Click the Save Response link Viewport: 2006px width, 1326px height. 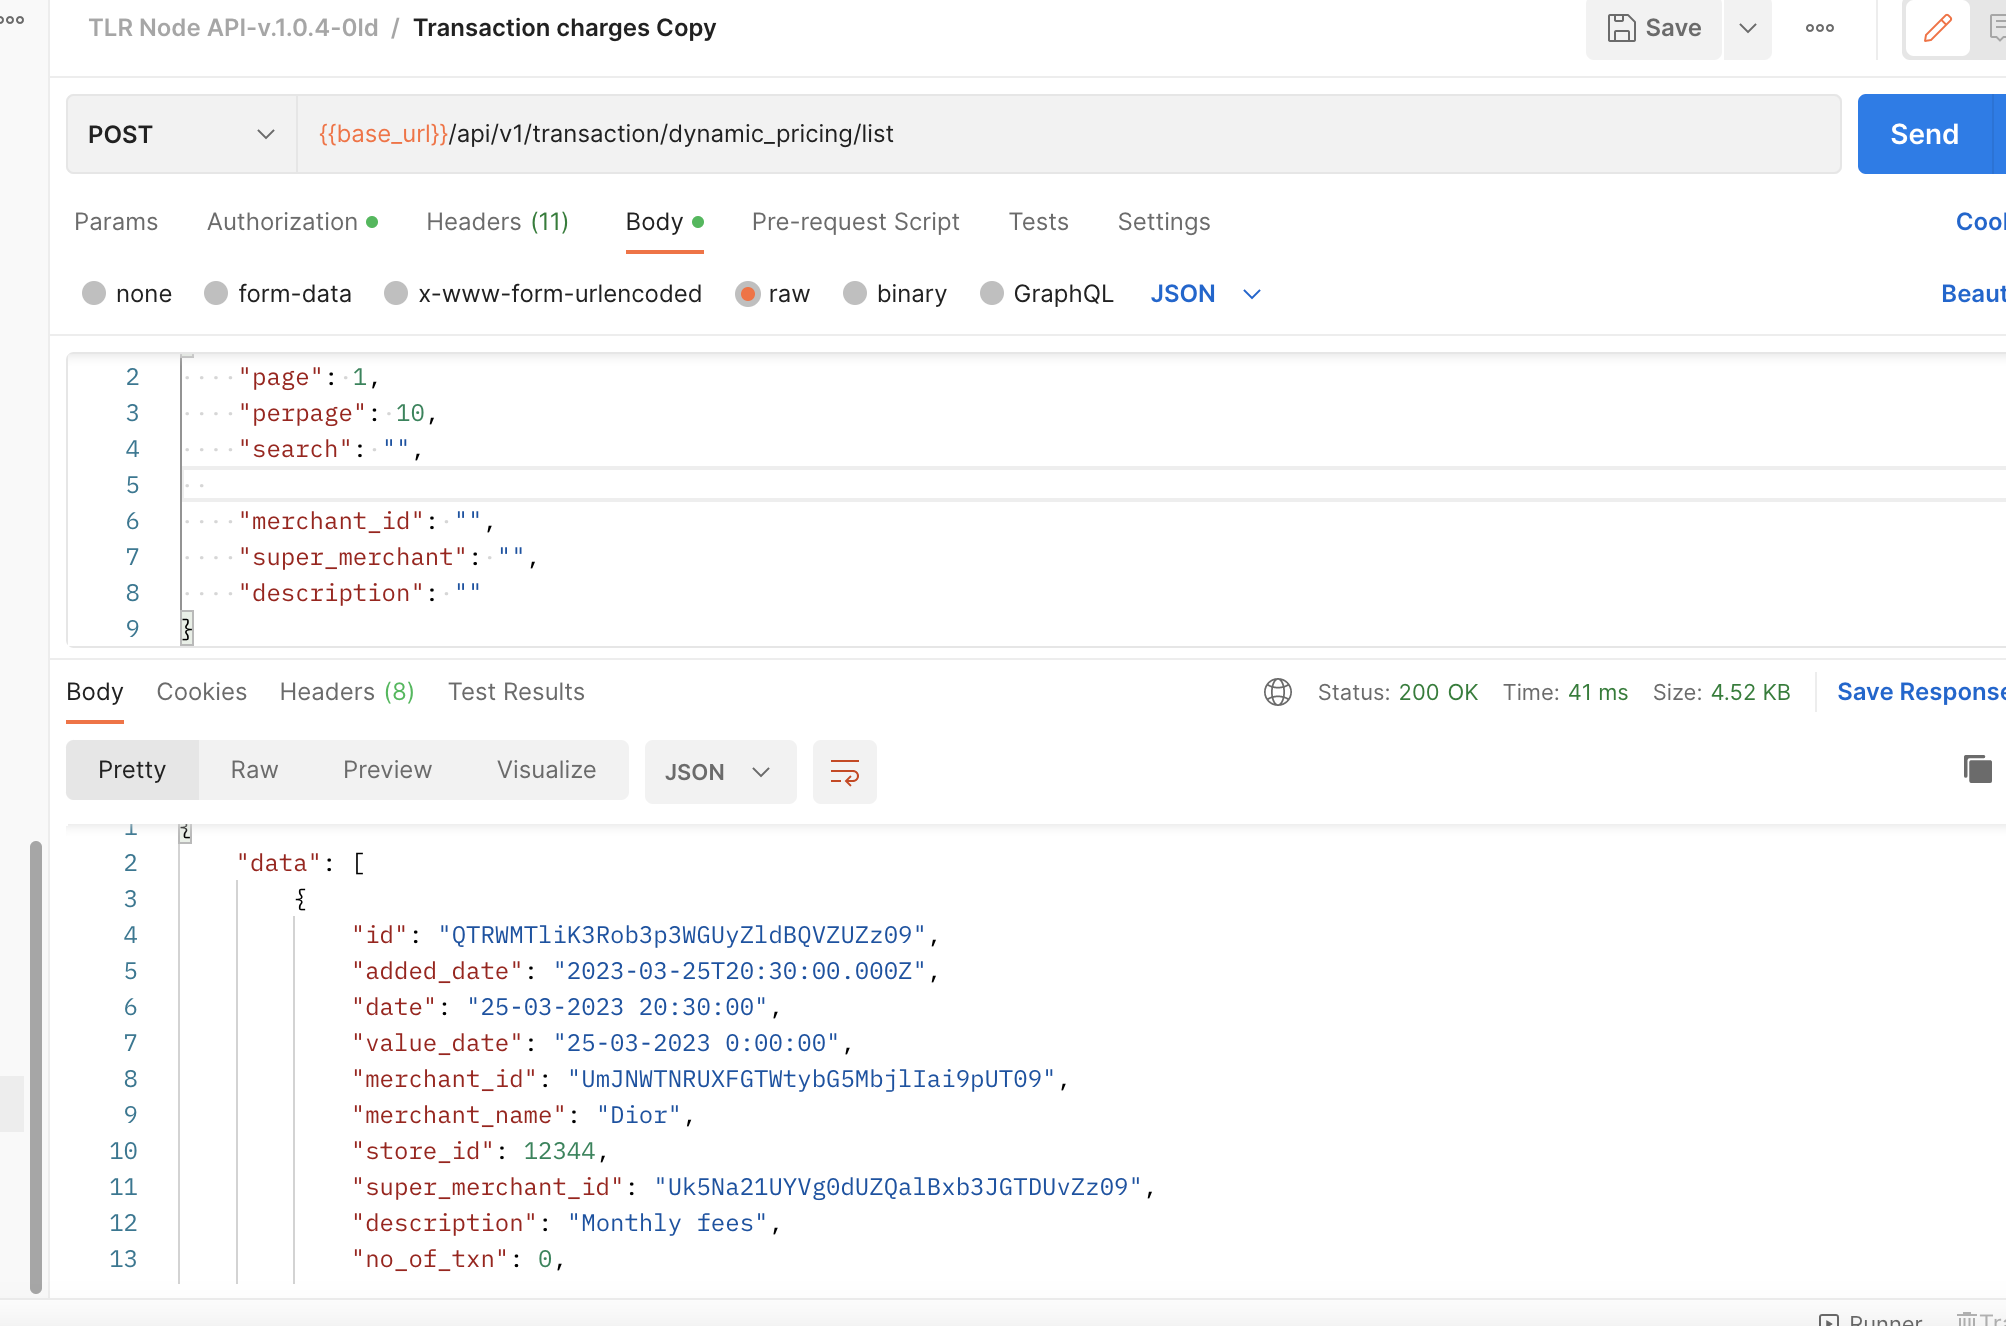point(1921,692)
